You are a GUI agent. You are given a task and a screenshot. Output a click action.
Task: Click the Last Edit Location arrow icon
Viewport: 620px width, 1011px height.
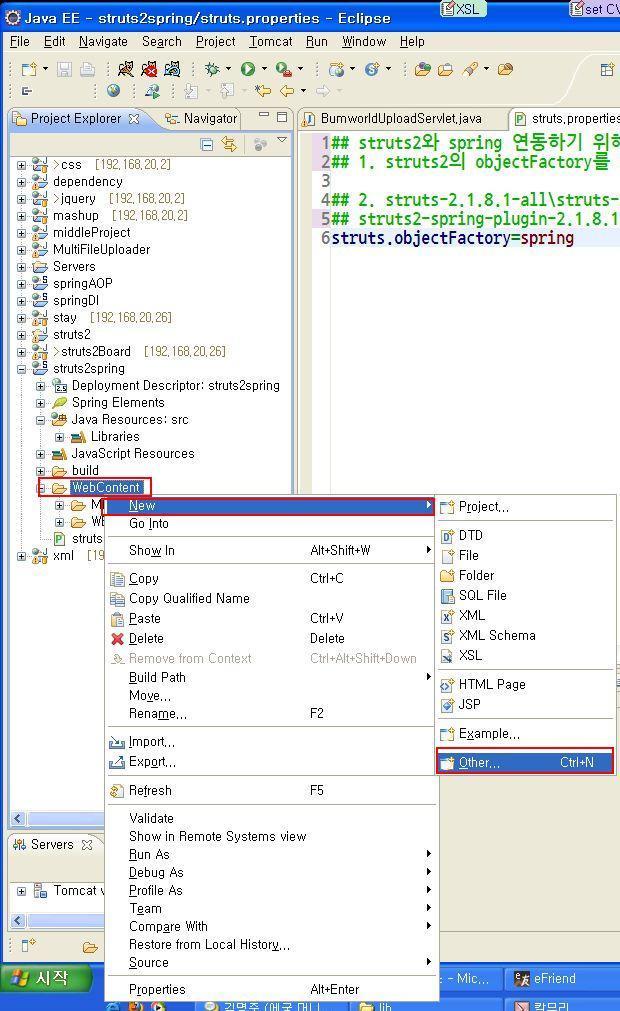pos(263,91)
